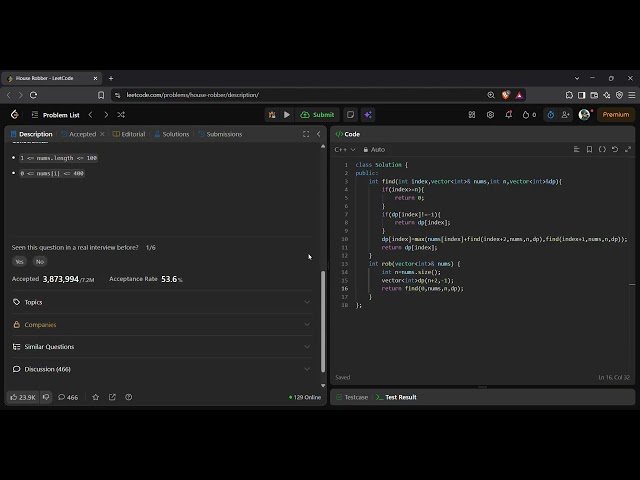640x480 pixels.
Task: Format the code icon
Action: click(576, 149)
